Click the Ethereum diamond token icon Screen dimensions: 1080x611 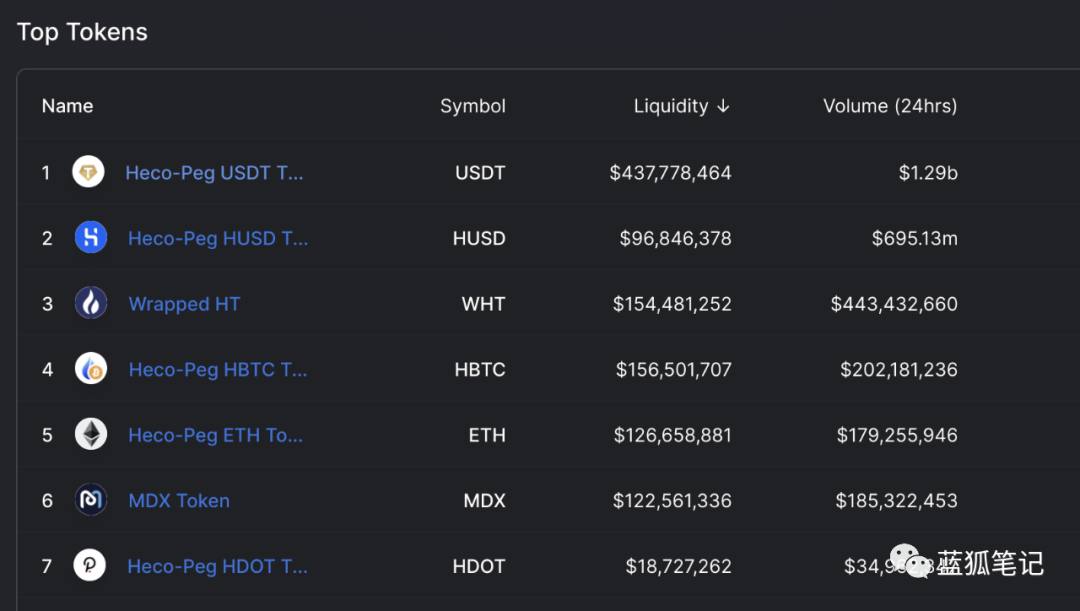click(x=91, y=434)
